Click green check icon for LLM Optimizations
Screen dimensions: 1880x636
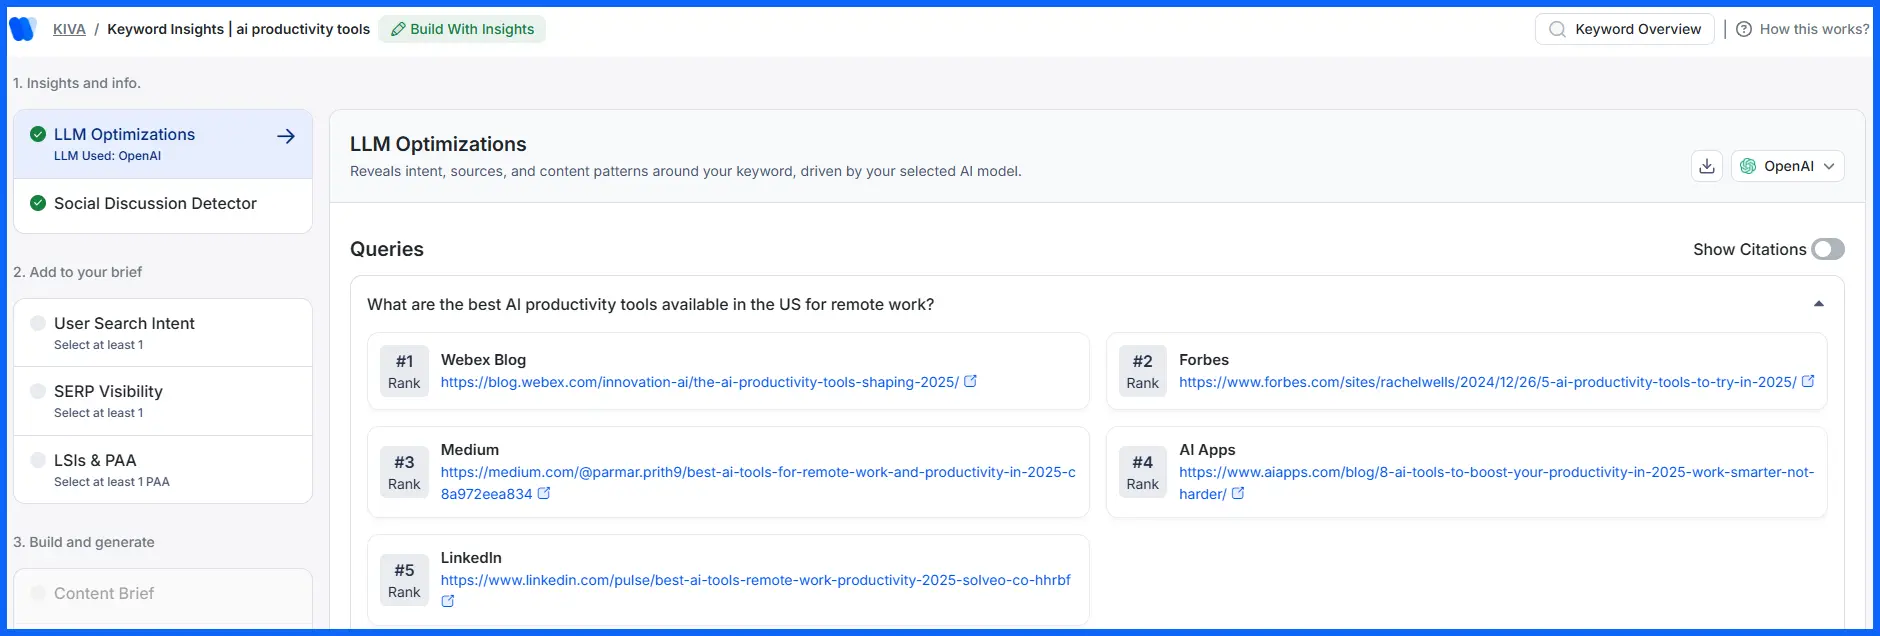point(38,134)
